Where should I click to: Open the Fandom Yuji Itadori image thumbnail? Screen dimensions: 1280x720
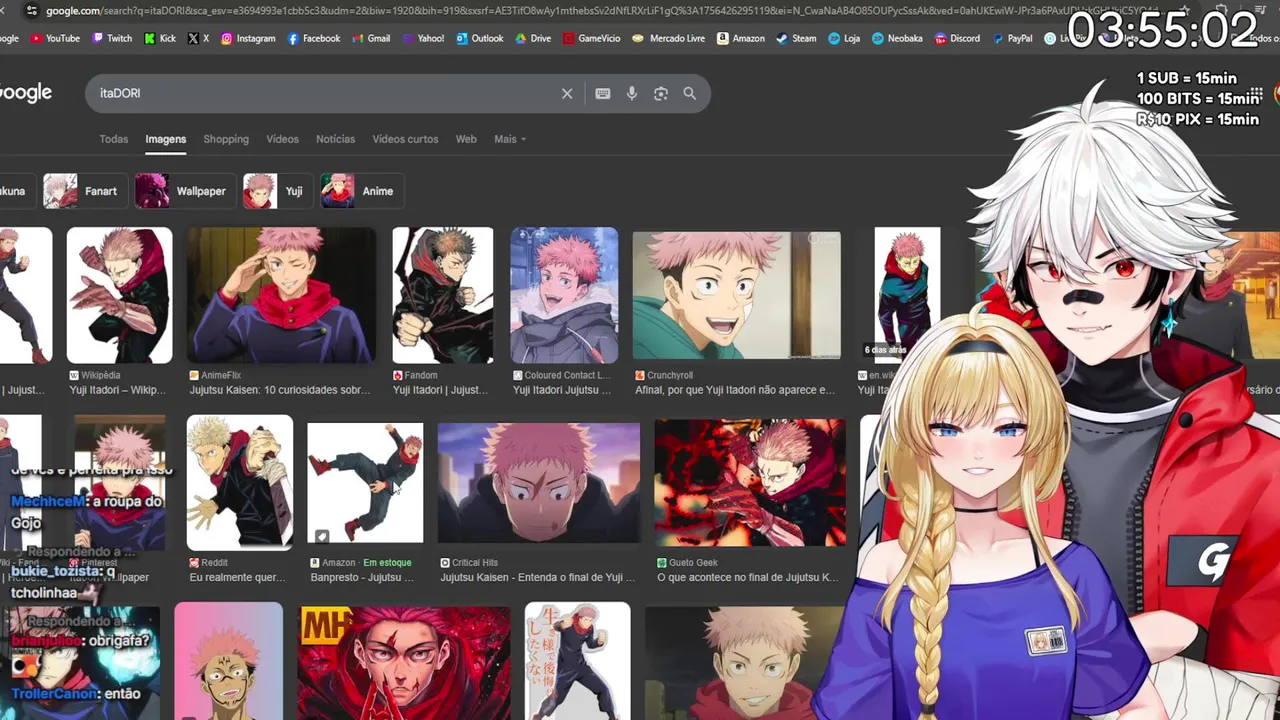pos(443,295)
